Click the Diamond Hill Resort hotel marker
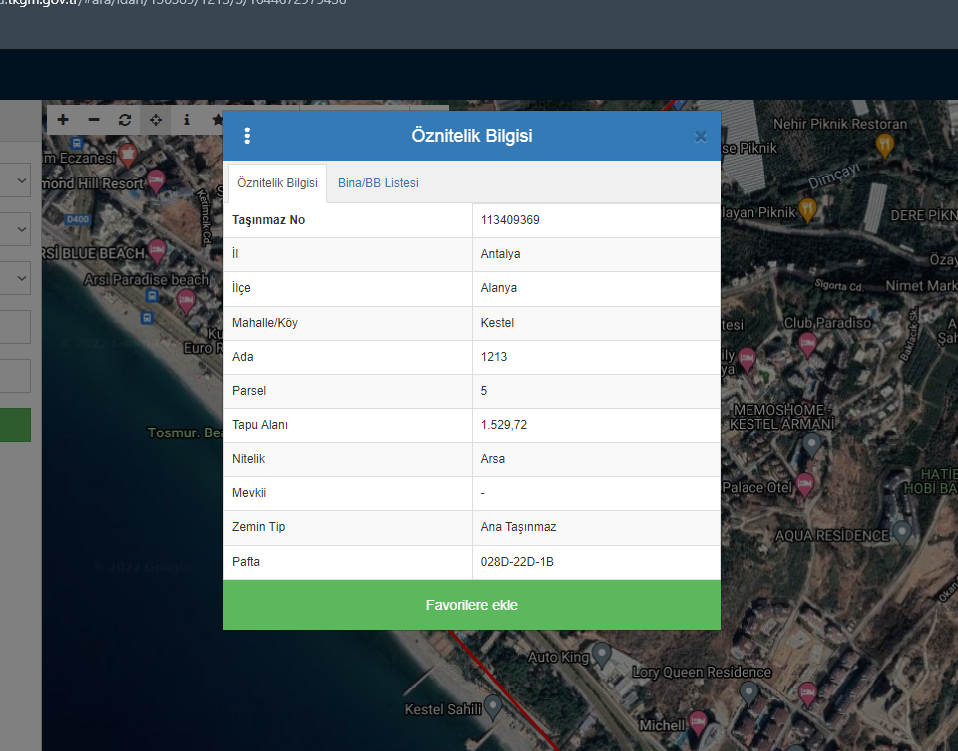Image resolution: width=958 pixels, height=751 pixels. point(156,181)
